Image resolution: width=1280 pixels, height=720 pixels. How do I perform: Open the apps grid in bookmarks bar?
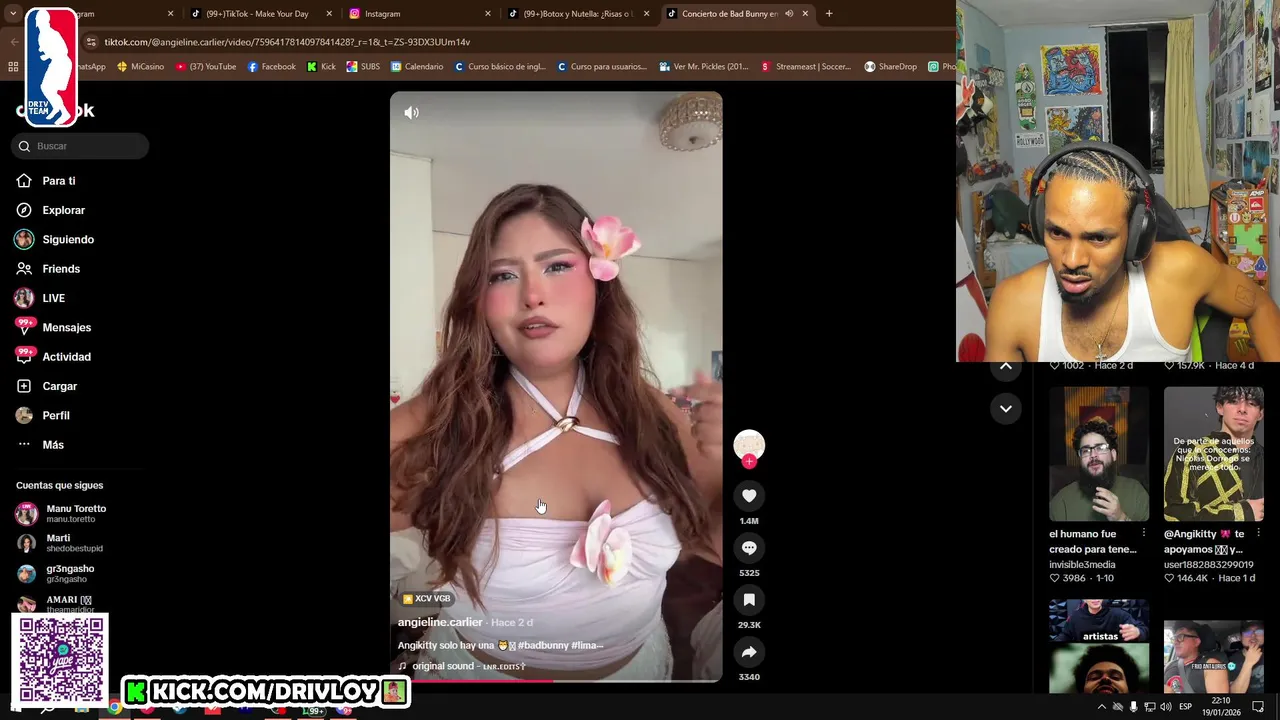click(x=13, y=67)
